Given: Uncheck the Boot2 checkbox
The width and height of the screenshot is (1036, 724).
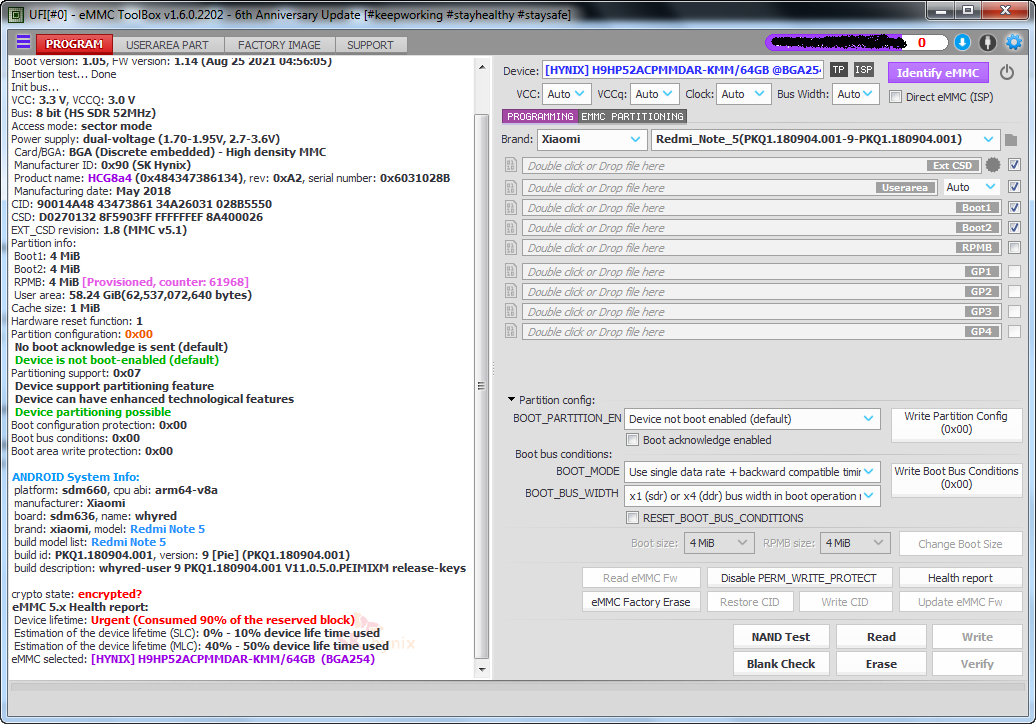Looking at the screenshot, I should pyautogui.click(x=1015, y=227).
